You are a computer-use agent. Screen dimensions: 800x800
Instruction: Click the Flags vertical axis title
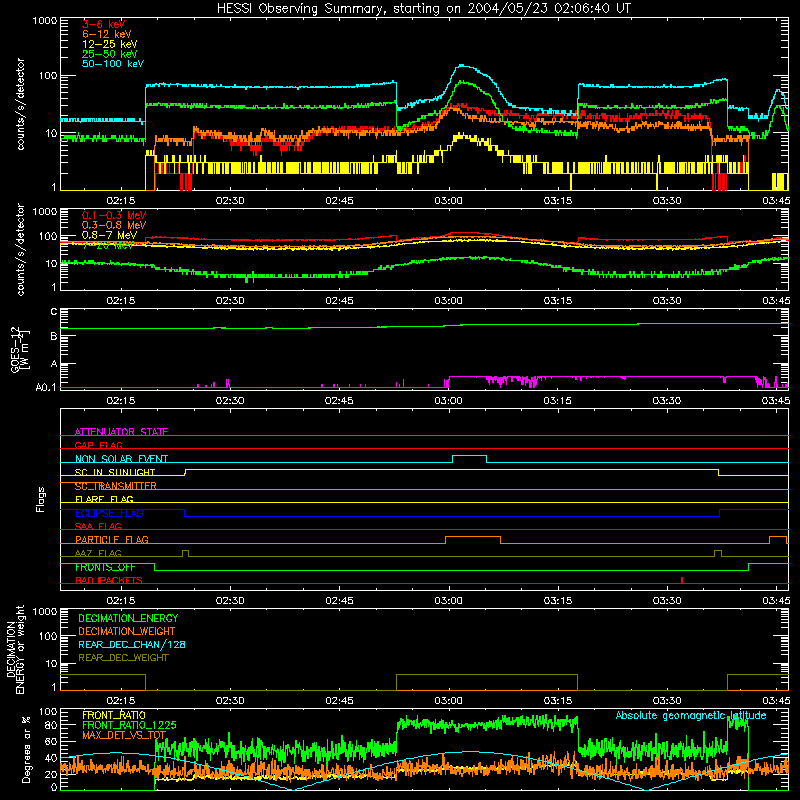tap(41, 499)
